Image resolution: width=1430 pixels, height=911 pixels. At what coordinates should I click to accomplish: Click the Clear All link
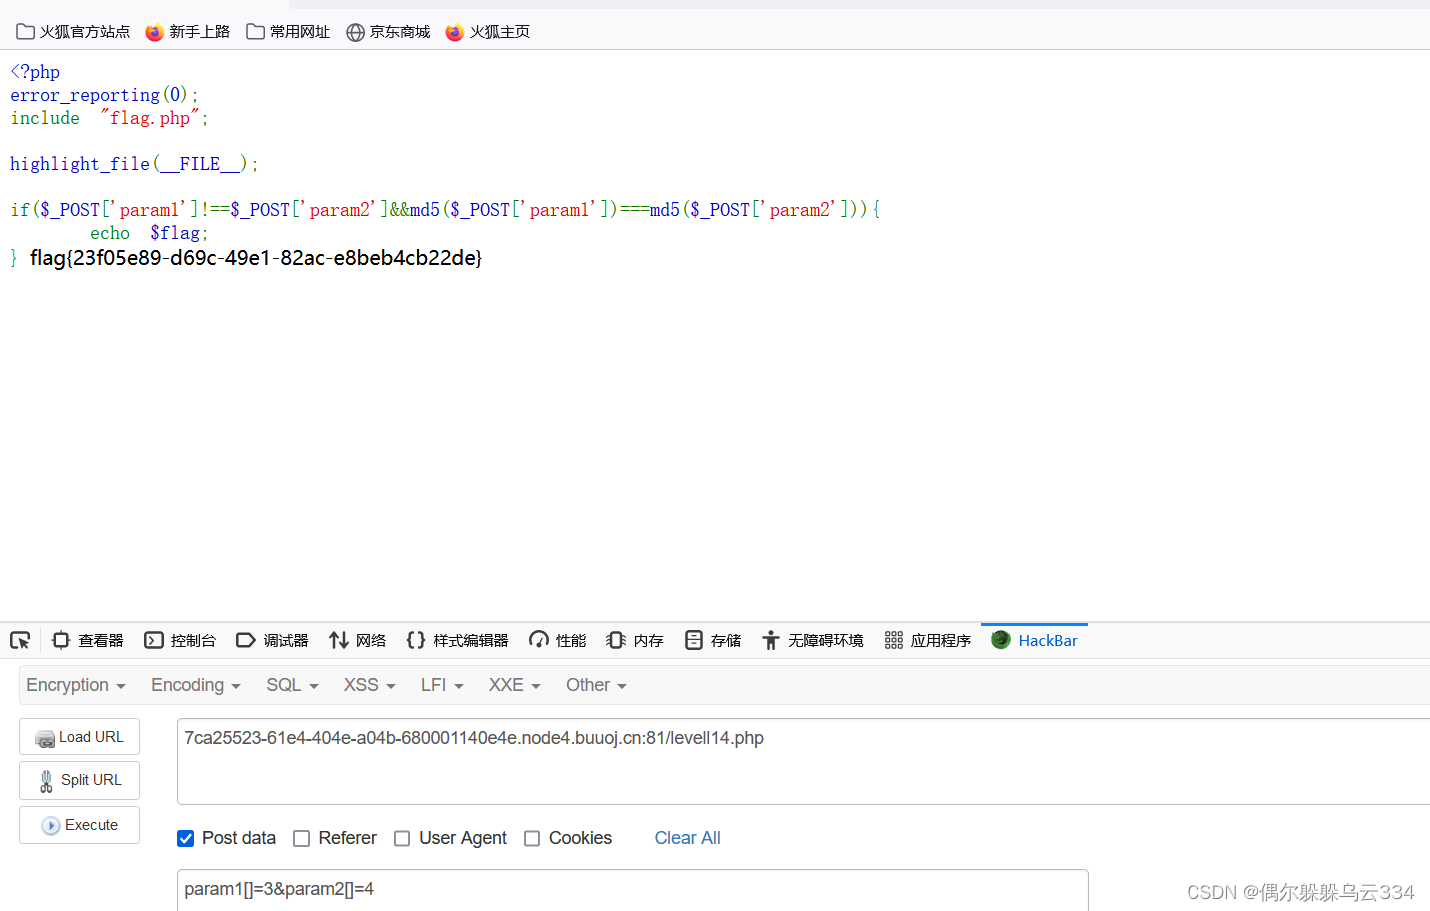coord(687,838)
